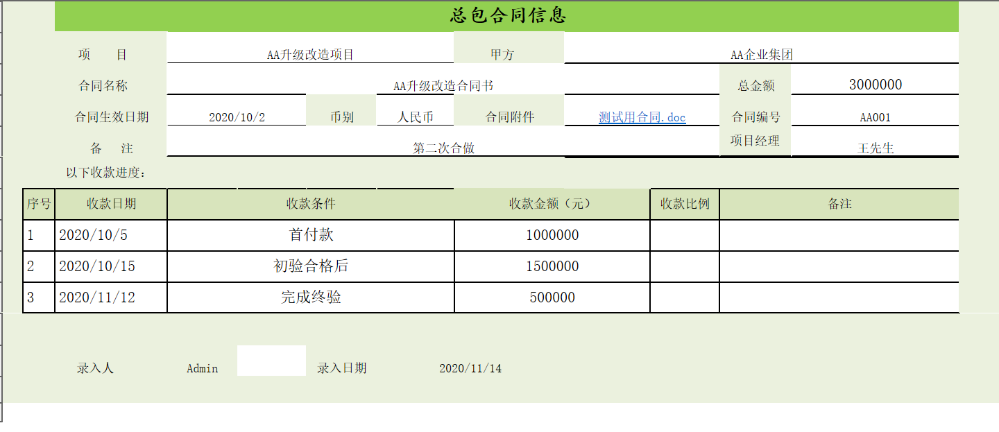
Task: Select contract number AA001
Action: 875,117
